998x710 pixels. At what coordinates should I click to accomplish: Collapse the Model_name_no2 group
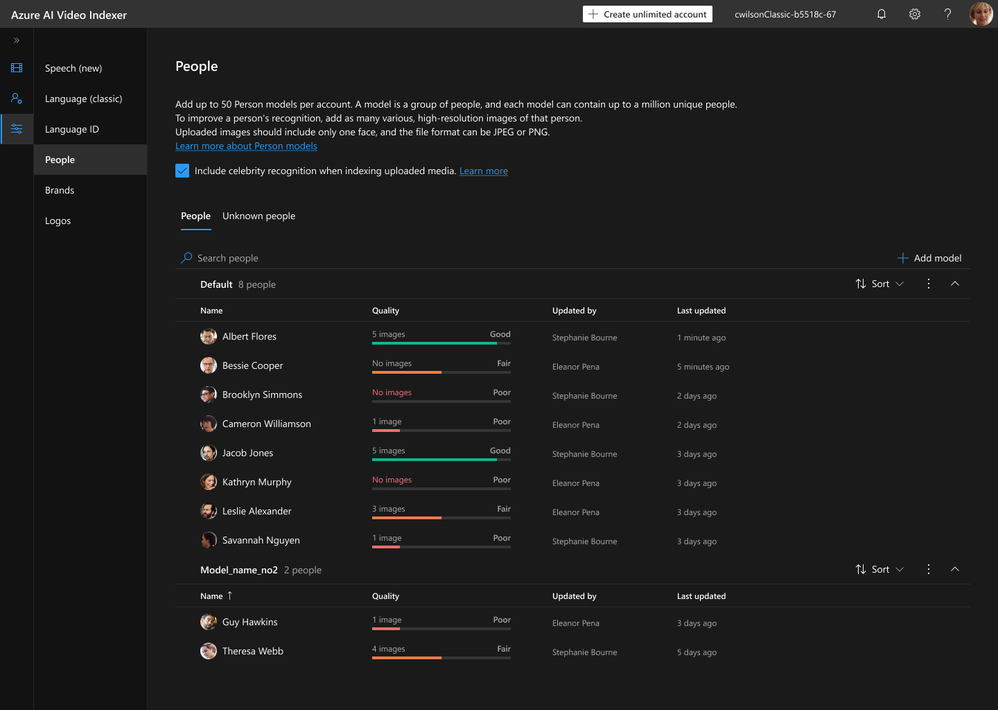(955, 569)
